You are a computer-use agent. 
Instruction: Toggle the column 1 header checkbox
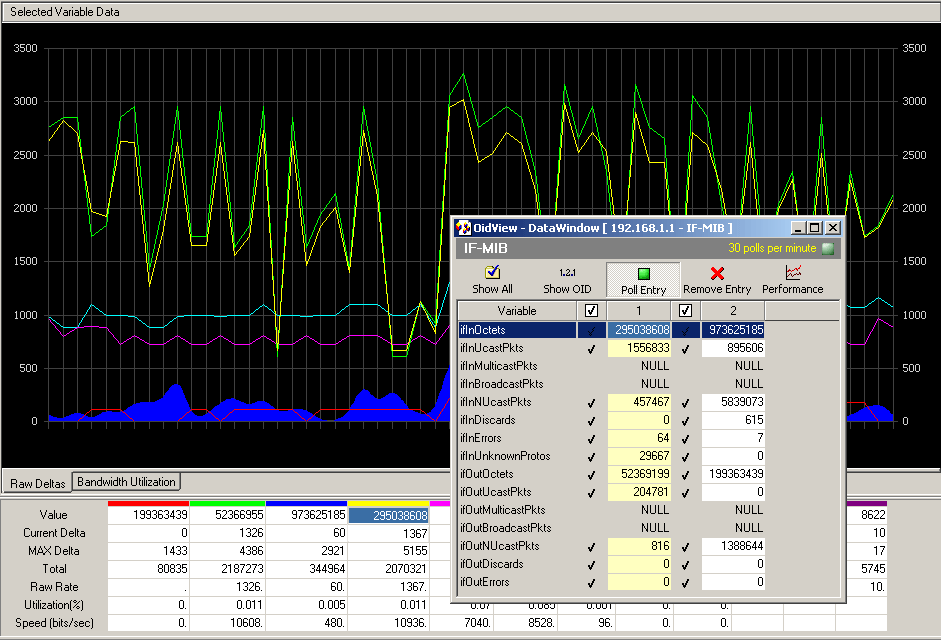[592, 311]
